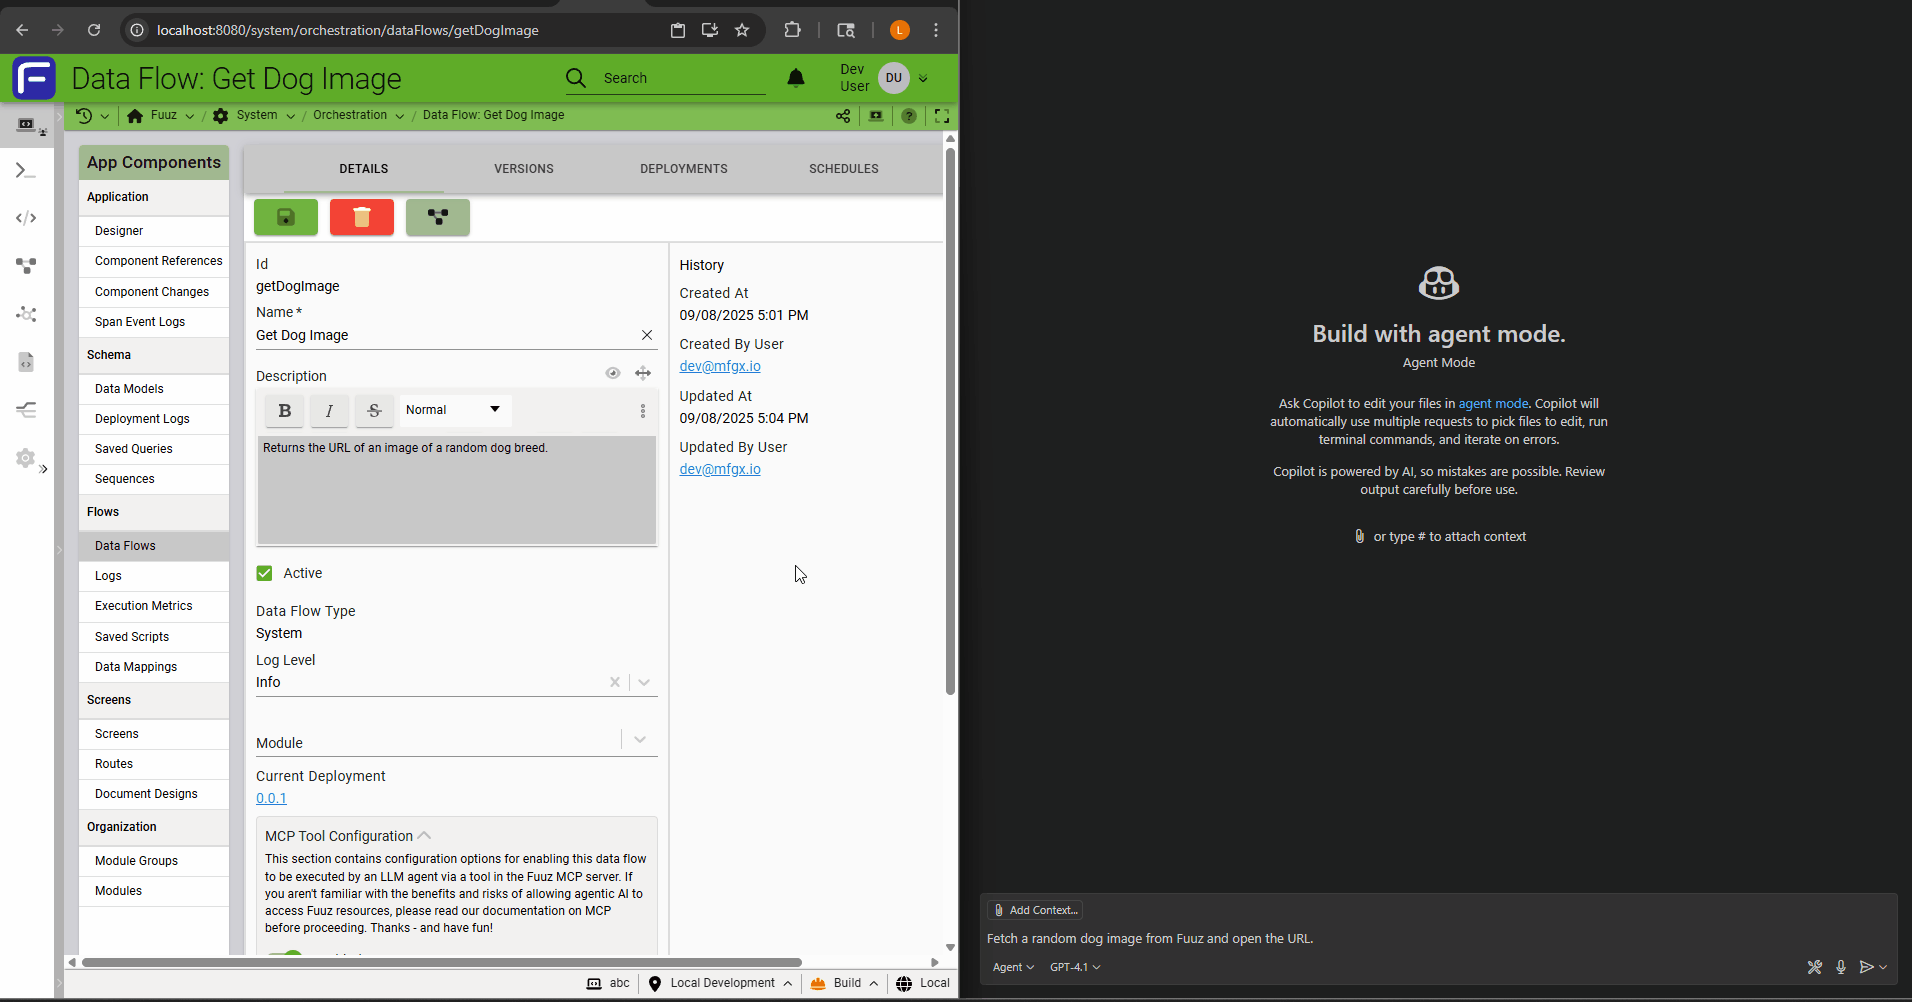The image size is (1912, 1002).
Task: Select the Details tab
Action: click(364, 169)
